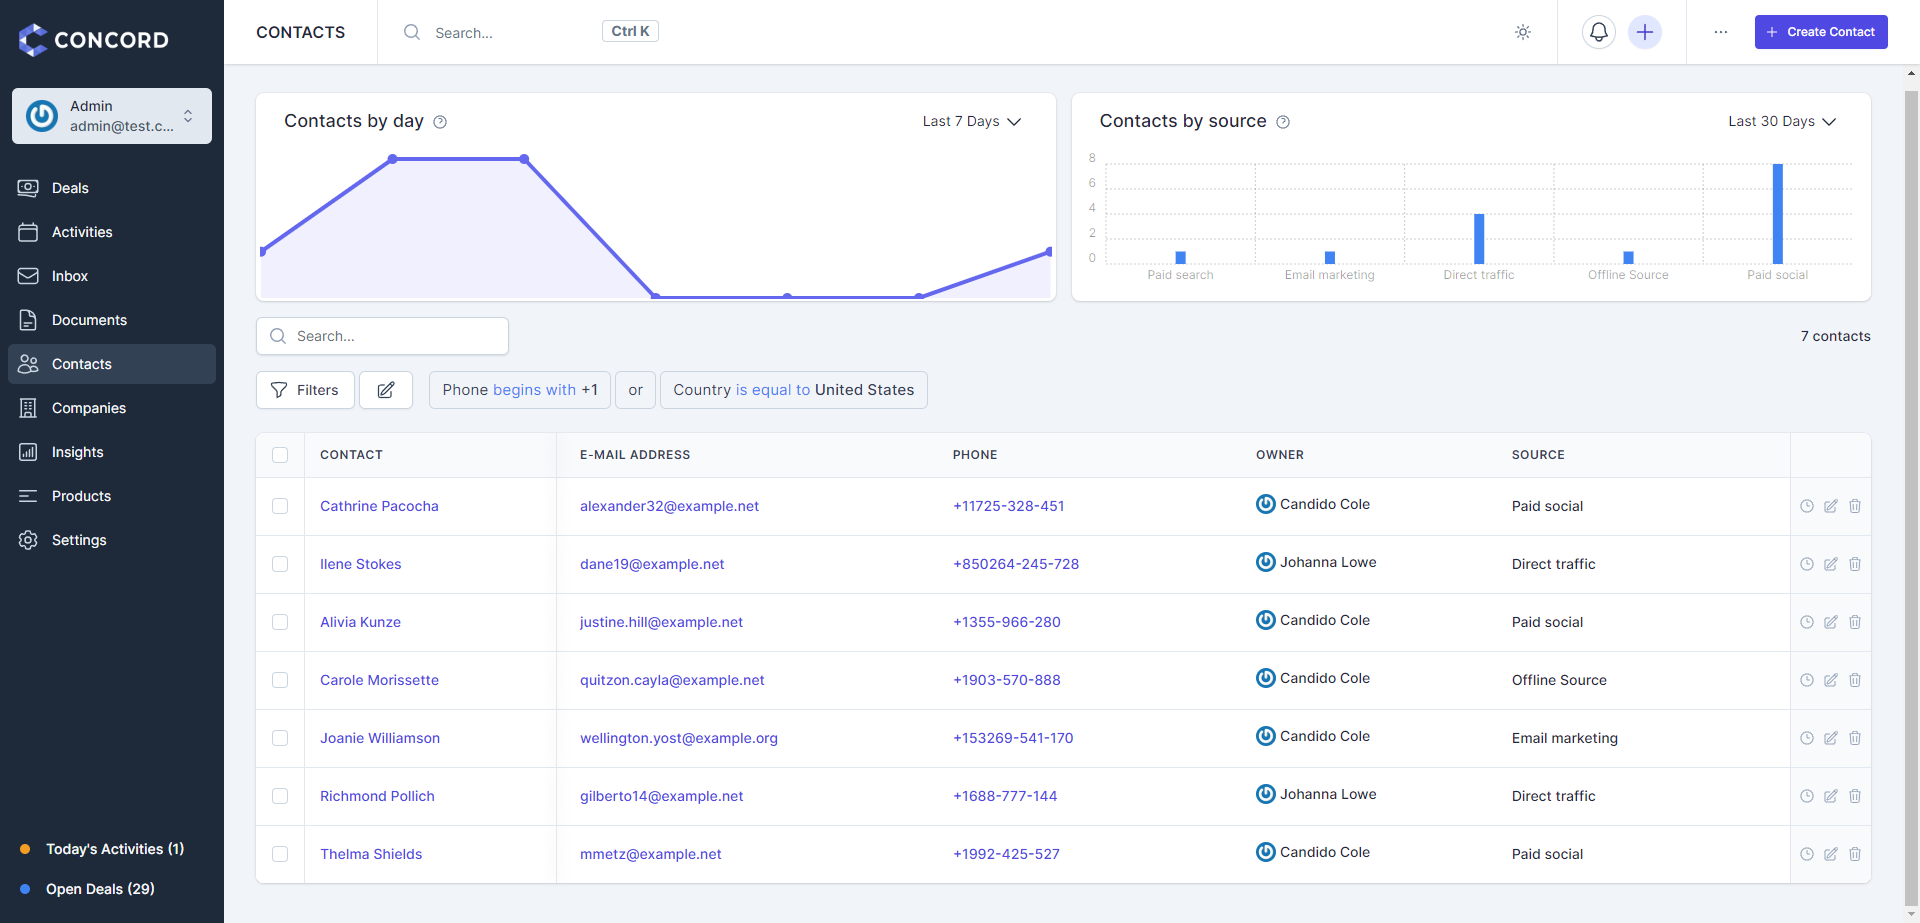The width and height of the screenshot is (1920, 923).
Task: Open the Inbox from the sidebar
Action: point(70,276)
